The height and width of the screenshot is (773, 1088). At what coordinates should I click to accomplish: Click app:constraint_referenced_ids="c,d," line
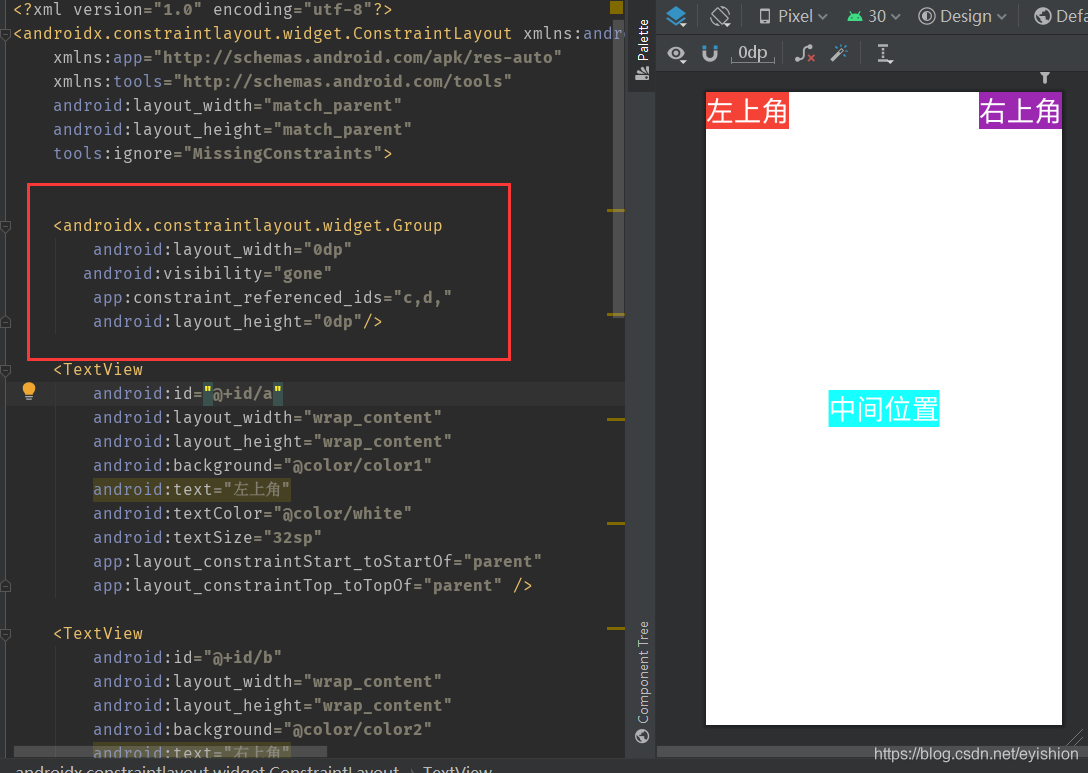(272, 298)
